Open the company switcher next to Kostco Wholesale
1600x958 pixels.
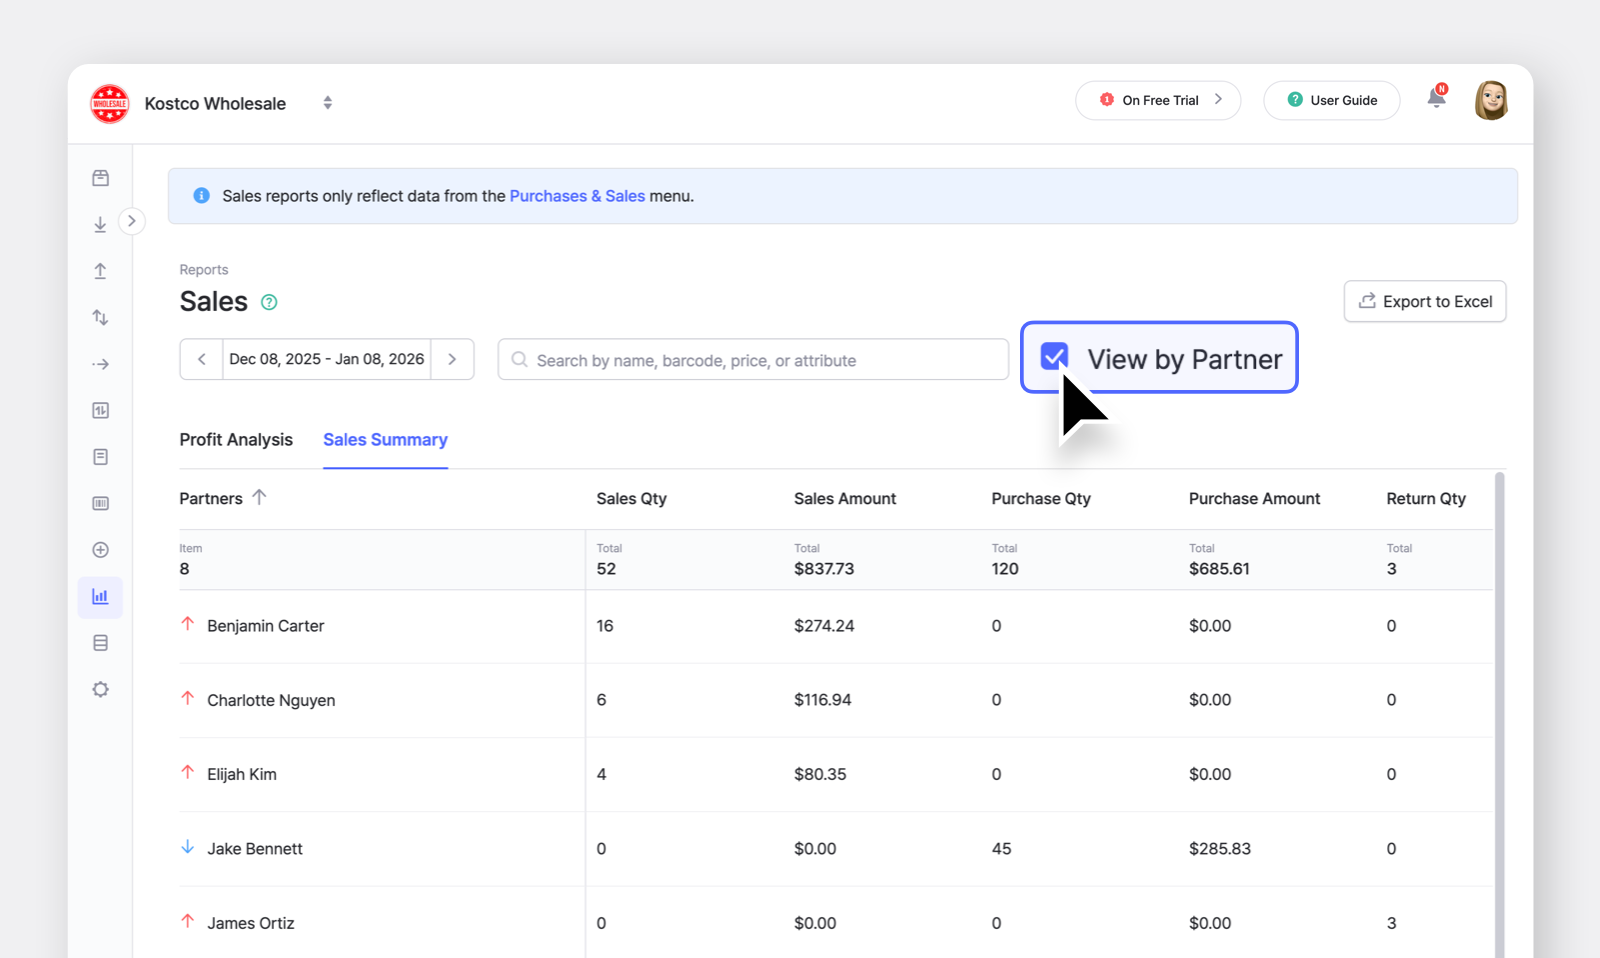pos(327,102)
